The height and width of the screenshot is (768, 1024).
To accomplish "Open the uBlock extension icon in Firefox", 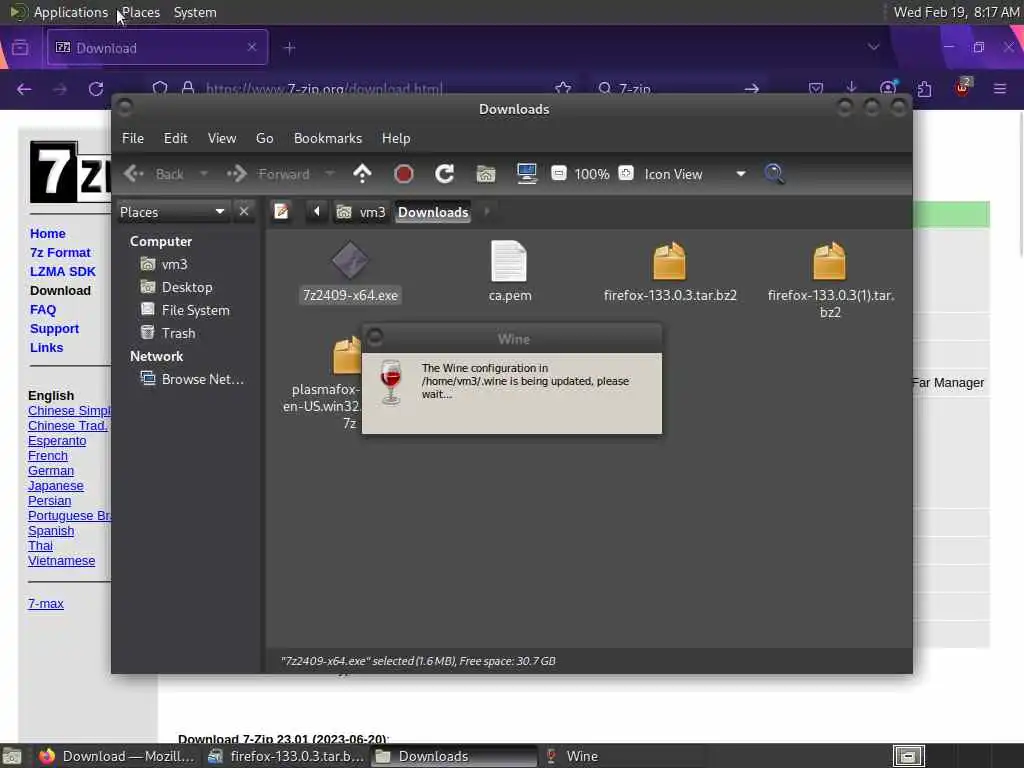I will click(x=962, y=88).
